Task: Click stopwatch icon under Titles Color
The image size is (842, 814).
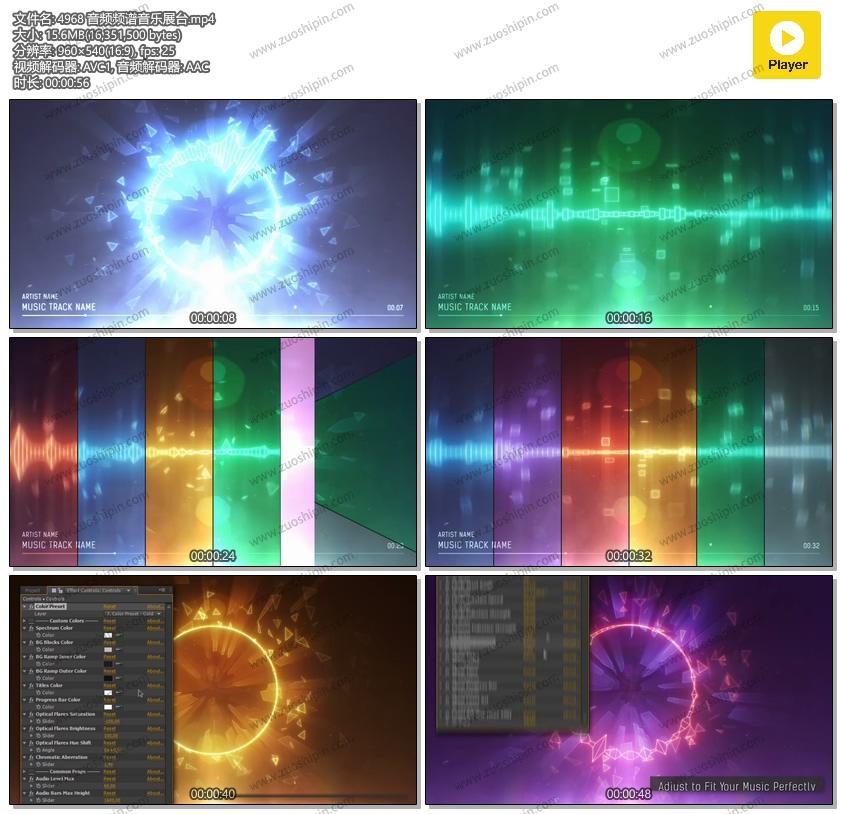Action: (38, 693)
